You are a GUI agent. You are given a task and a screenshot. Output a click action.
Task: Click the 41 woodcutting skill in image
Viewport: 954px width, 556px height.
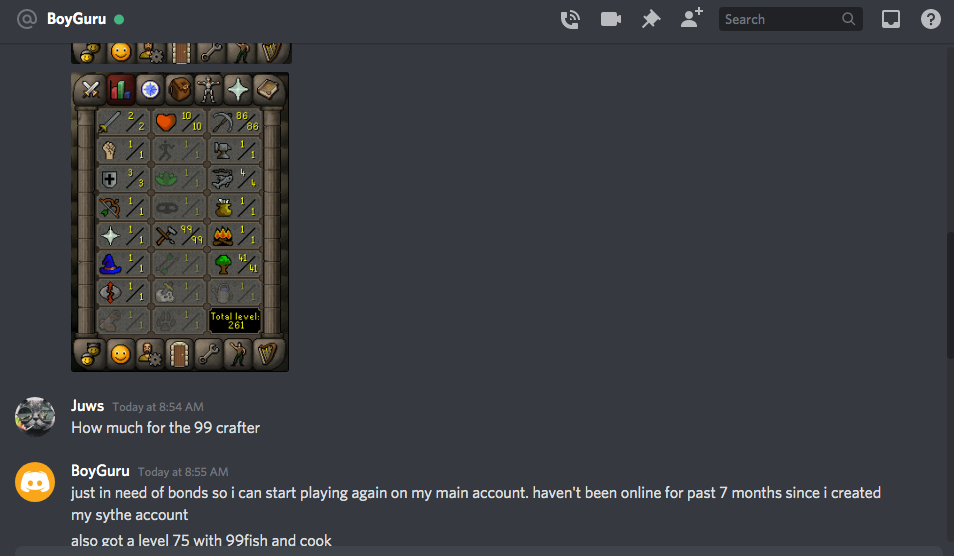tap(235, 263)
